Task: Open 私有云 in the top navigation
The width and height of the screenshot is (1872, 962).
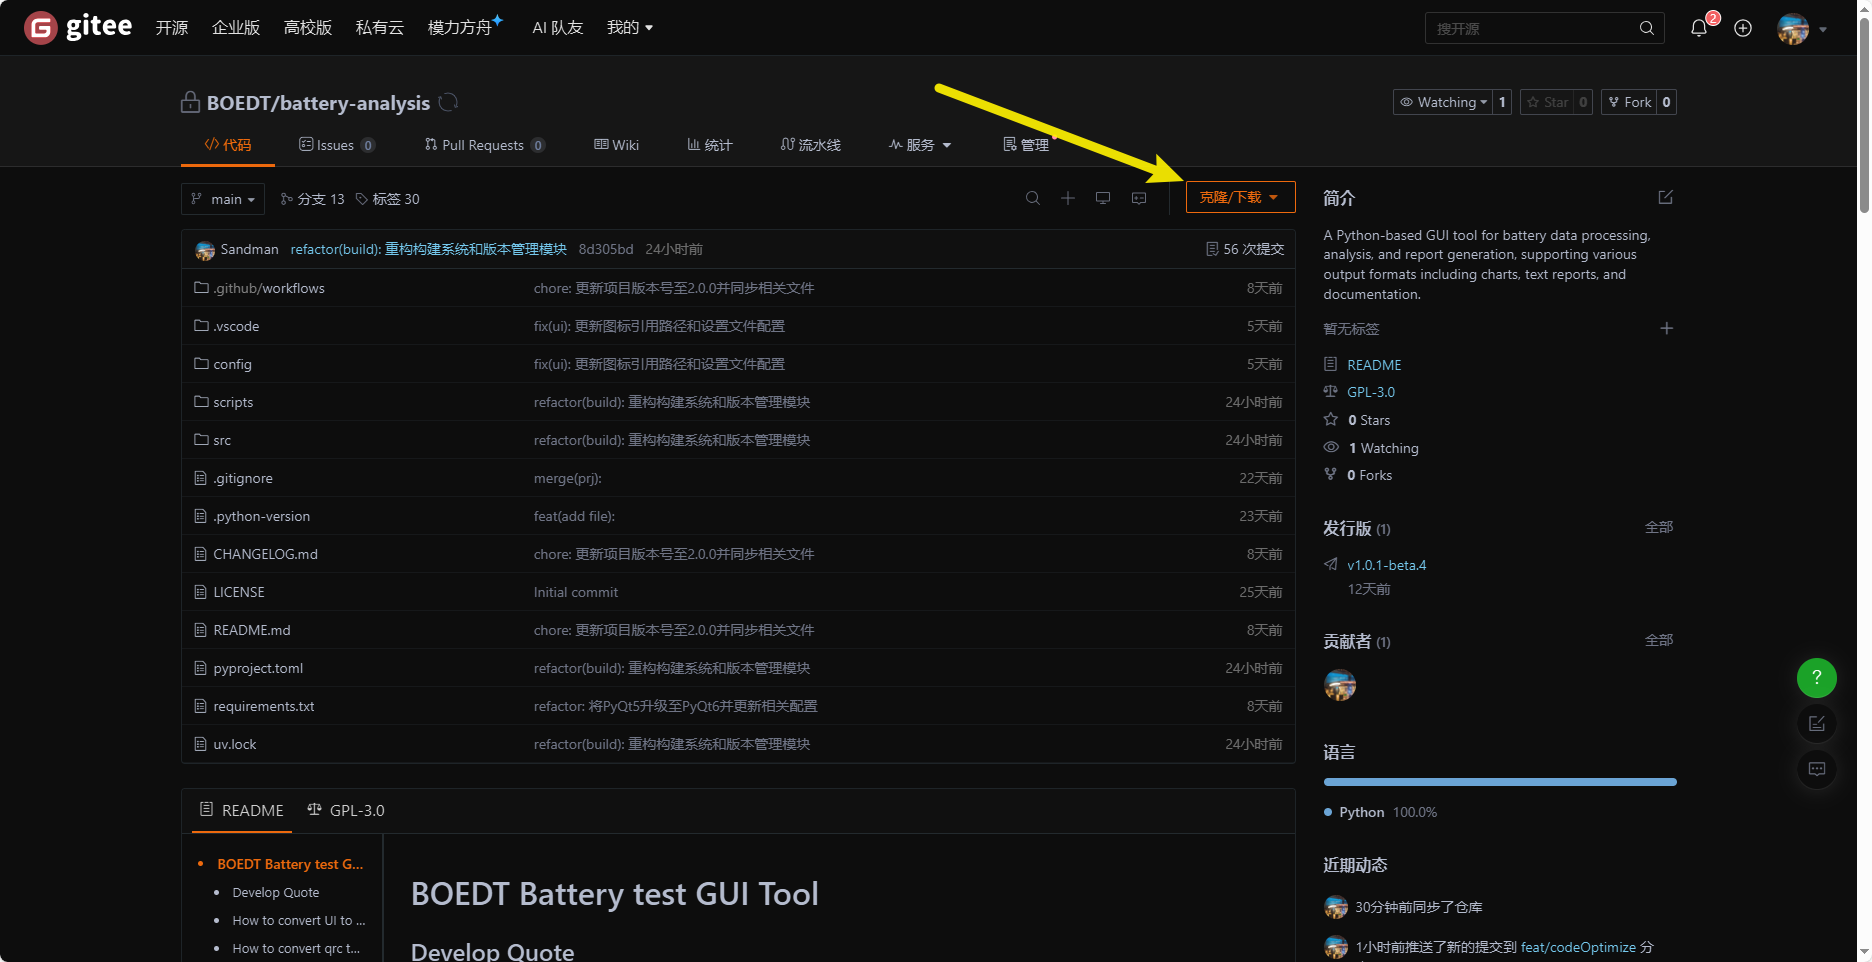Action: [380, 27]
